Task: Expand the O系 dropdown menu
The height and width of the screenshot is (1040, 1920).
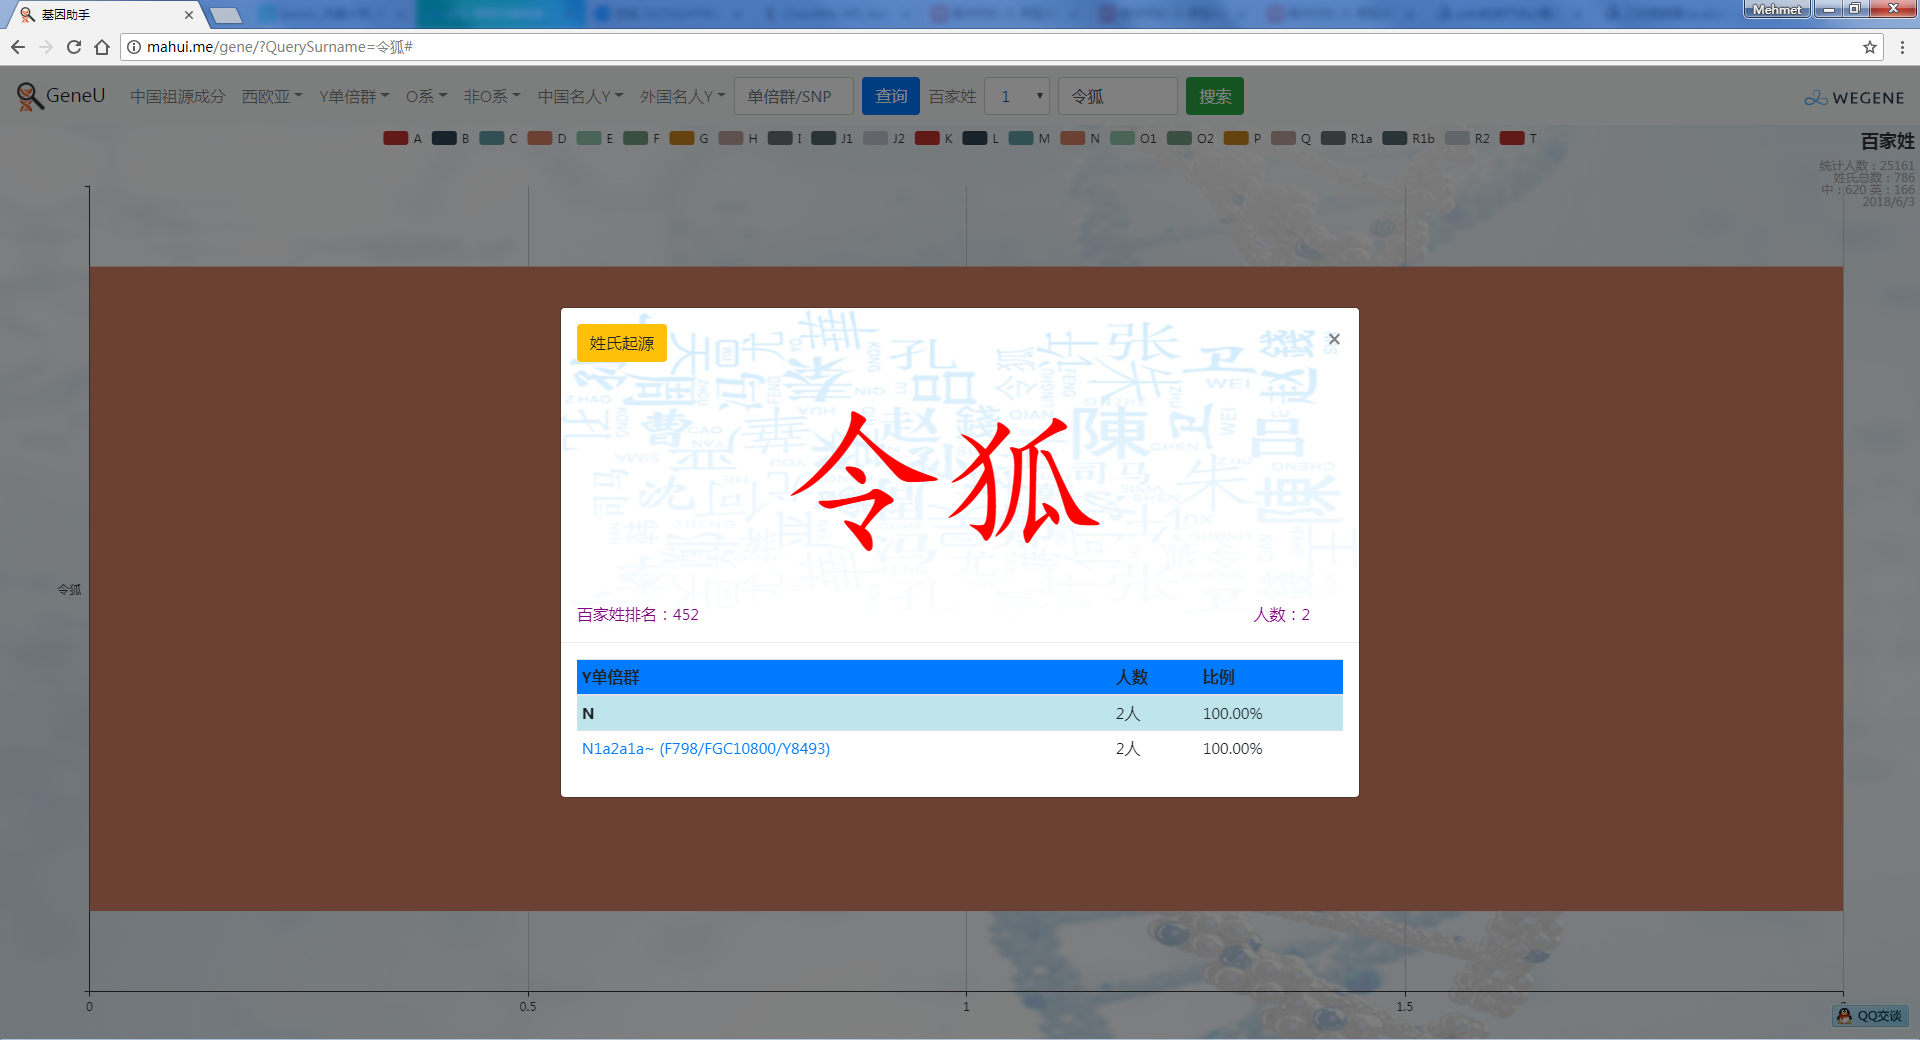Action: (x=426, y=96)
